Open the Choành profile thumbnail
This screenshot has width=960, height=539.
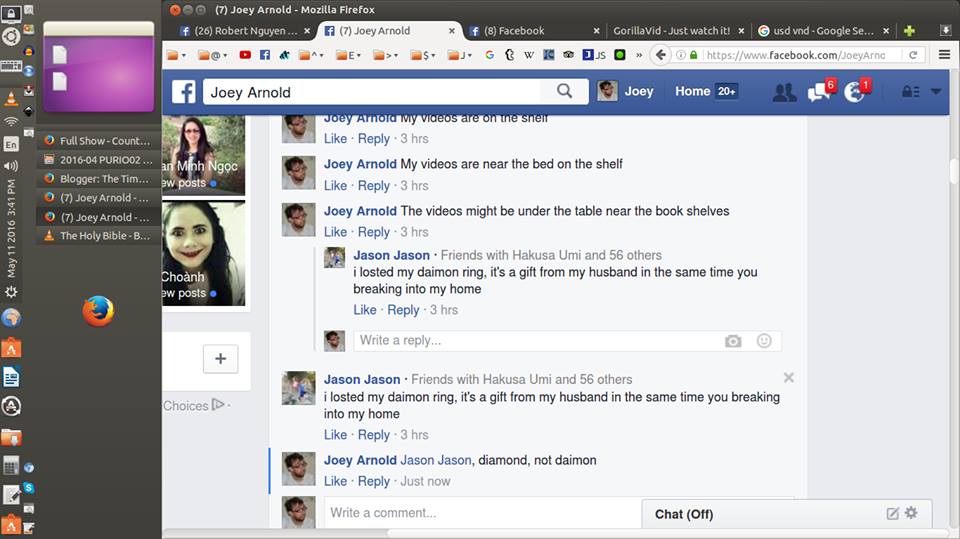click(x=203, y=254)
